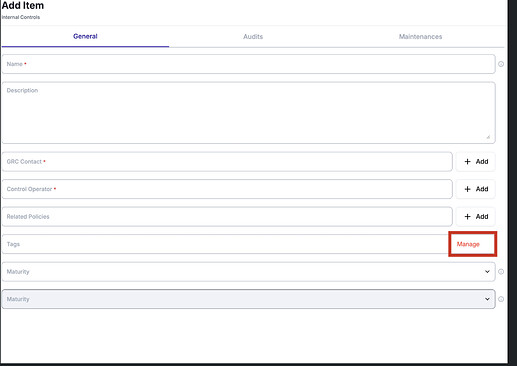Viewport: 517px width, 366px height.
Task: Click into the Description text area
Action: (248, 113)
